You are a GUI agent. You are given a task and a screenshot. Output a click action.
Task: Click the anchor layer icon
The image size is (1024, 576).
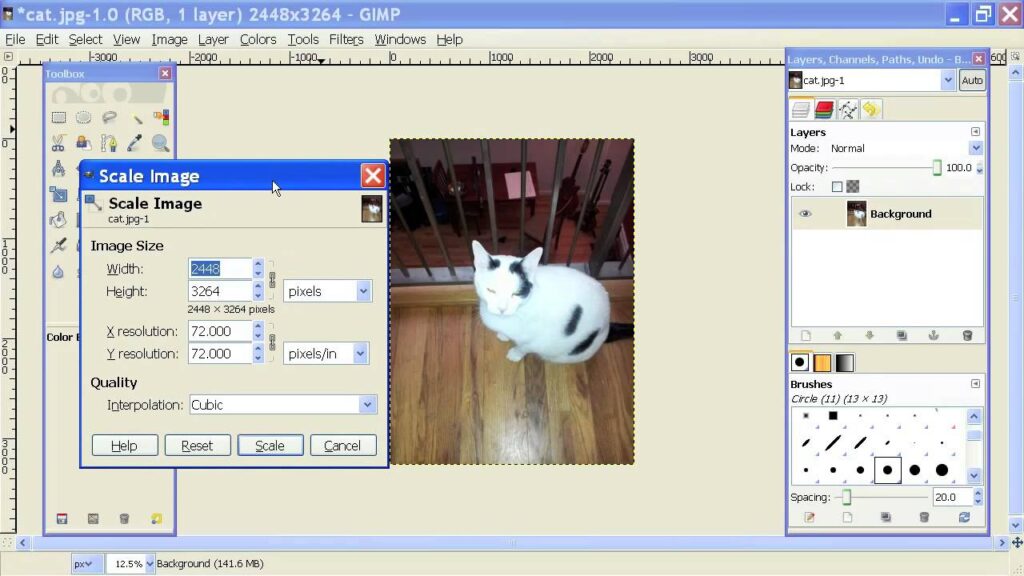point(934,336)
